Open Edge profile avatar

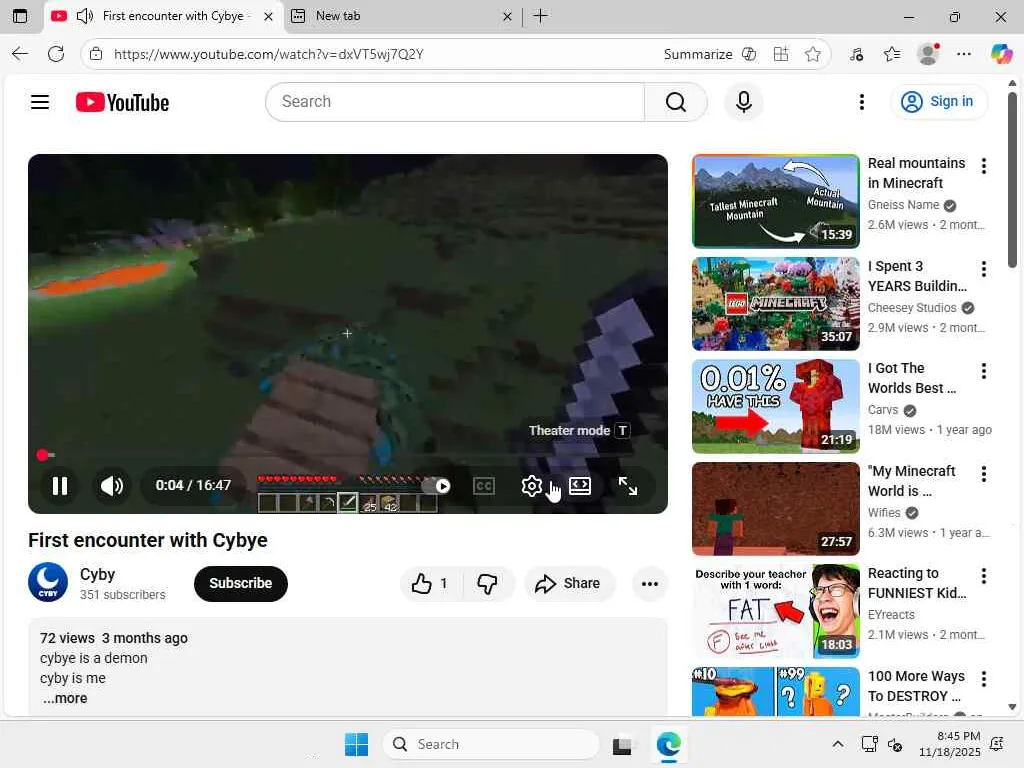tap(928, 54)
